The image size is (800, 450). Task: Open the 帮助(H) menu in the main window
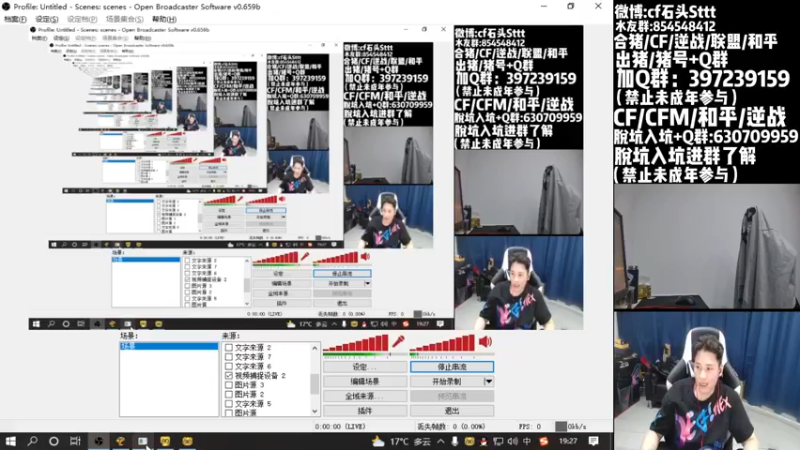coord(164,19)
